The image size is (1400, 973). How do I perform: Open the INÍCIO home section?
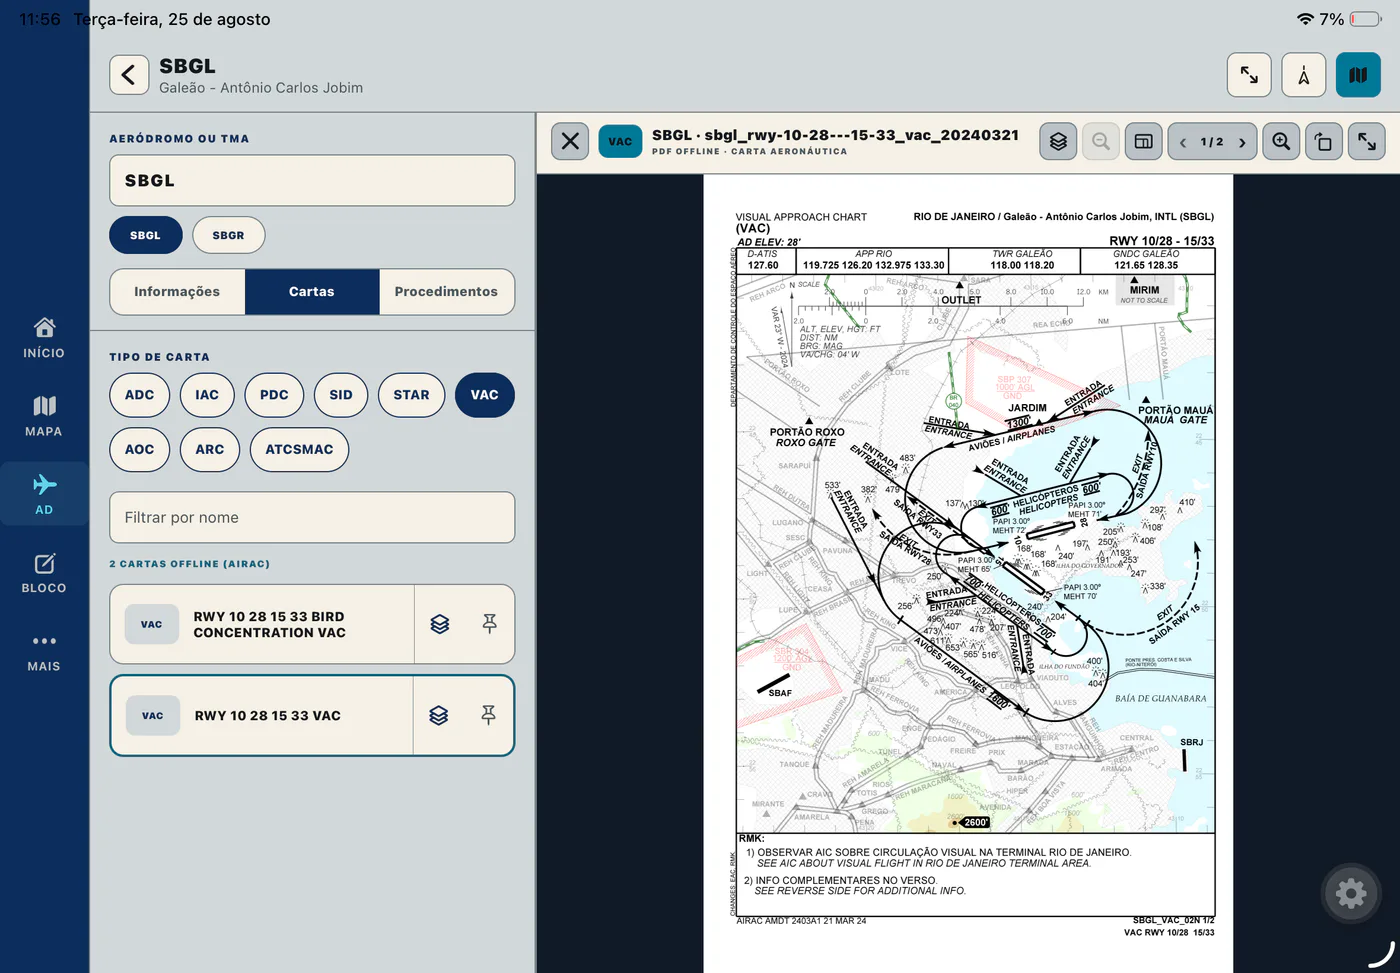44,338
